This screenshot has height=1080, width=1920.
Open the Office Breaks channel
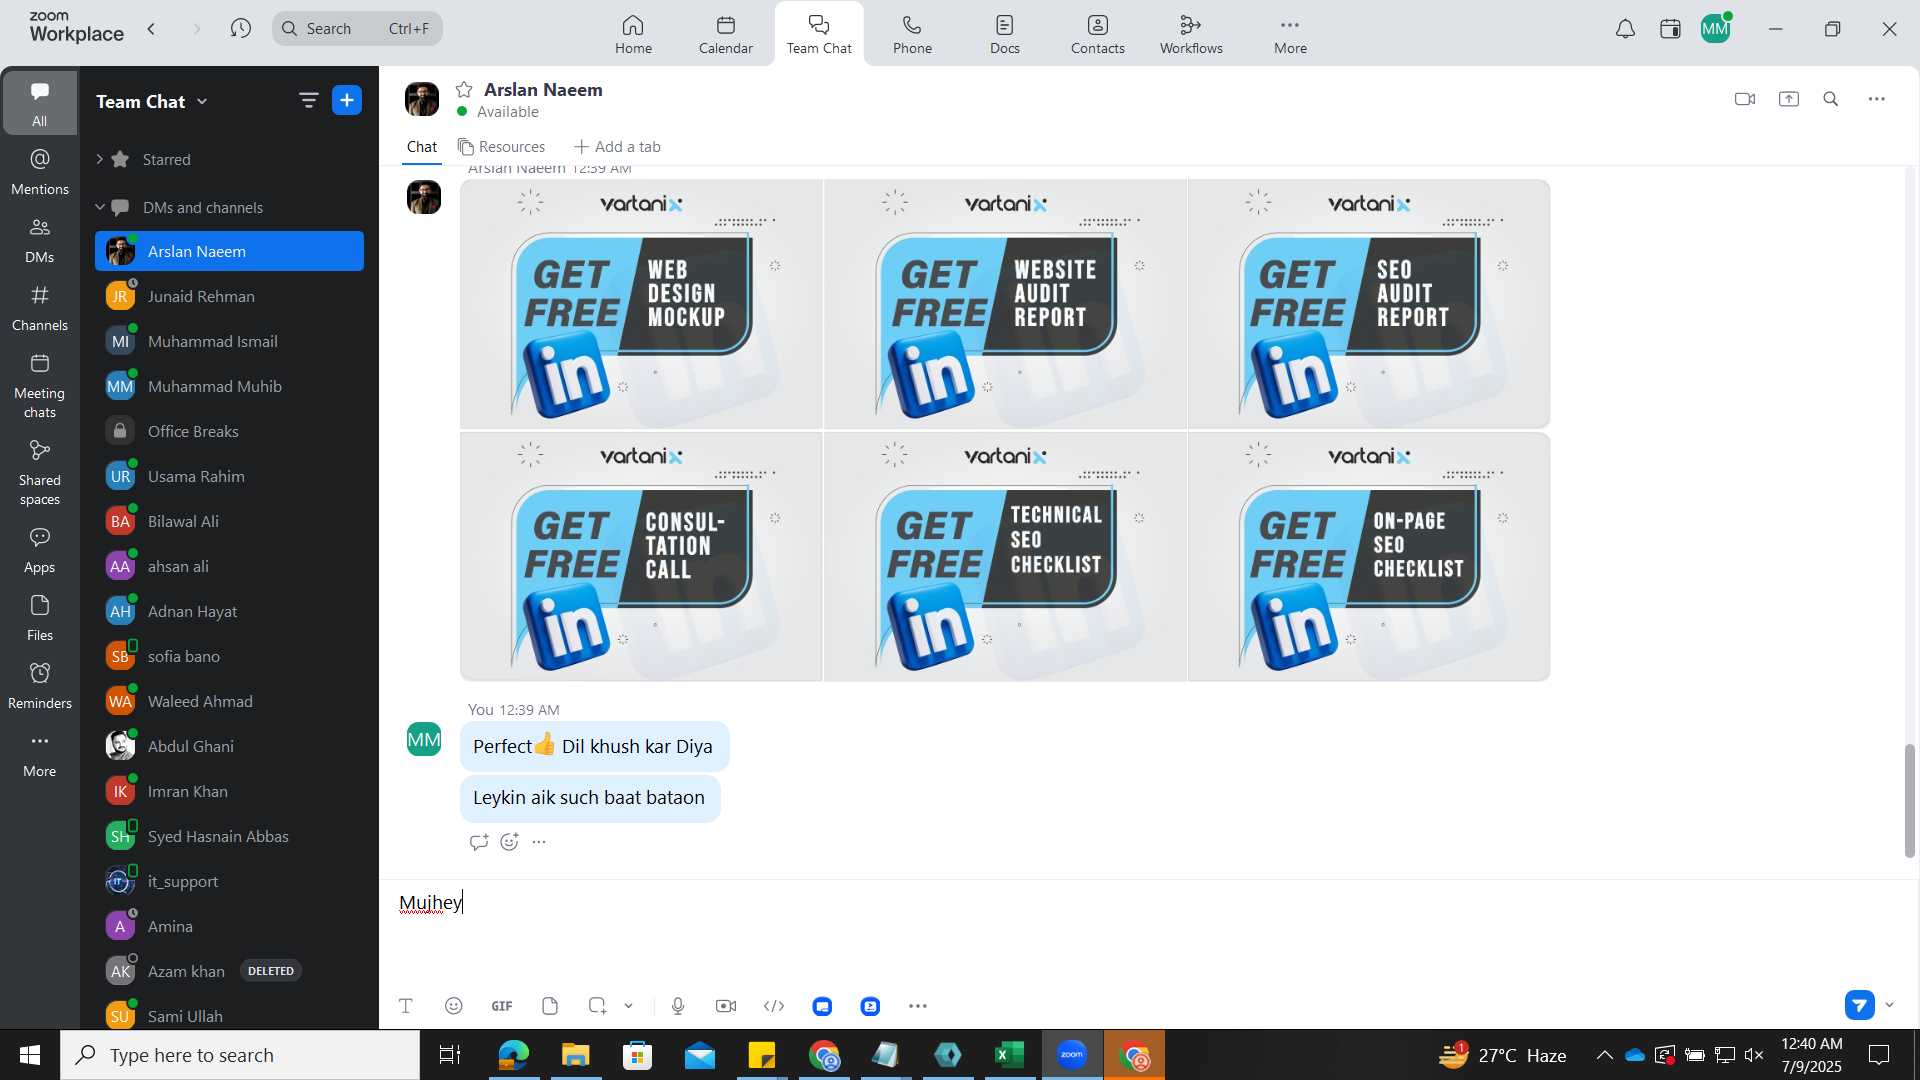[x=229, y=431]
